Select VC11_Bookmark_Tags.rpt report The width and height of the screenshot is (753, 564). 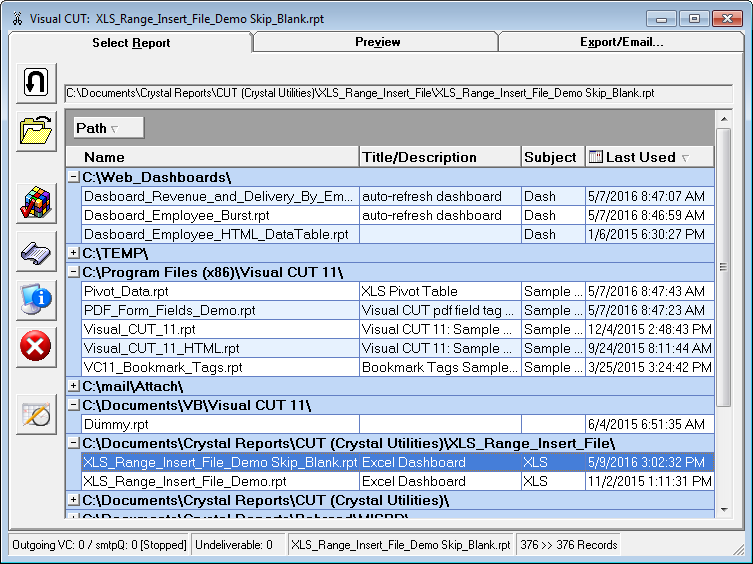point(397,367)
